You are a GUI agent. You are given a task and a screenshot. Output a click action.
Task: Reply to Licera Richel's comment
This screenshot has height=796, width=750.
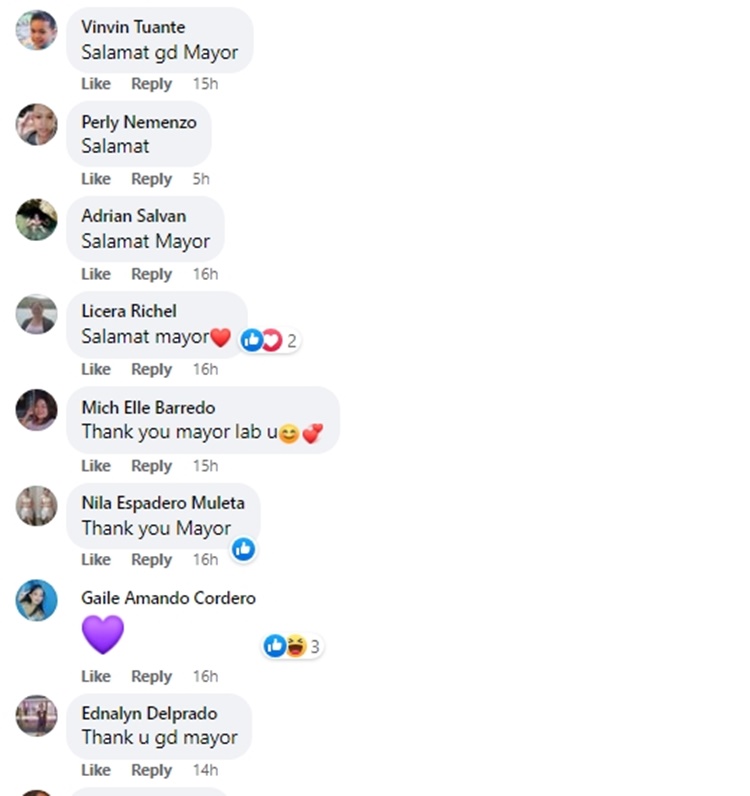point(151,369)
